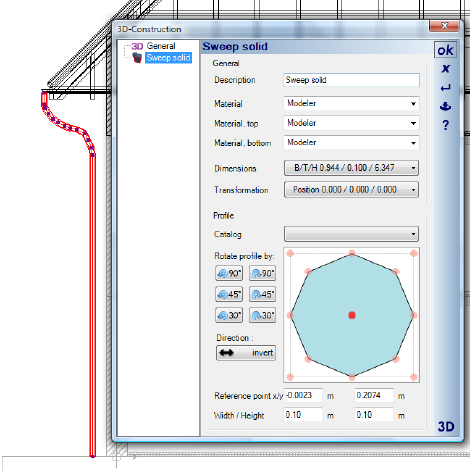470x471 pixels.
Task: Click the Height field 0.10
Action: pyautogui.click(x=374, y=415)
